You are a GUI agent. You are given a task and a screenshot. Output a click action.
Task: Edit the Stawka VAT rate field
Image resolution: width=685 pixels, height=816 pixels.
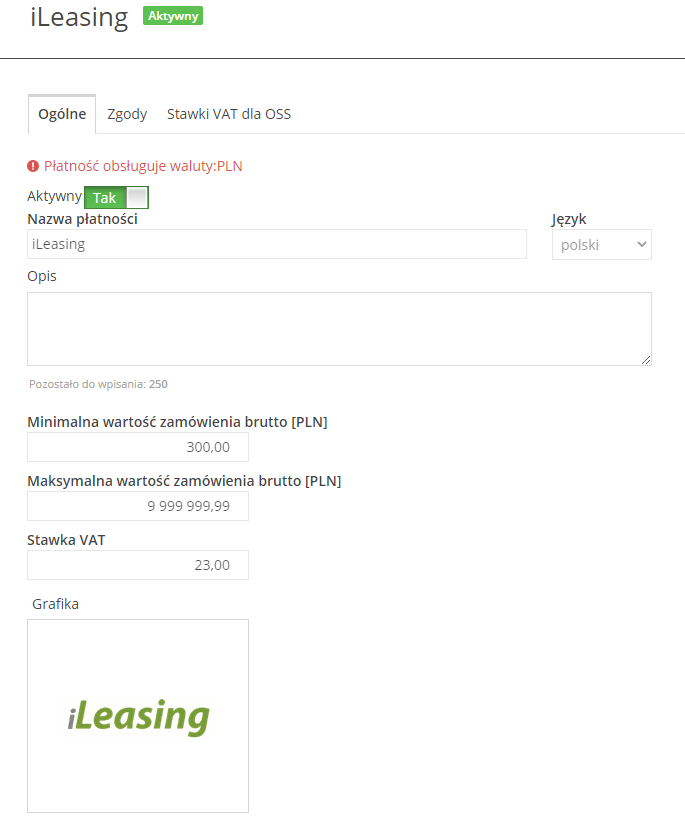coord(138,565)
